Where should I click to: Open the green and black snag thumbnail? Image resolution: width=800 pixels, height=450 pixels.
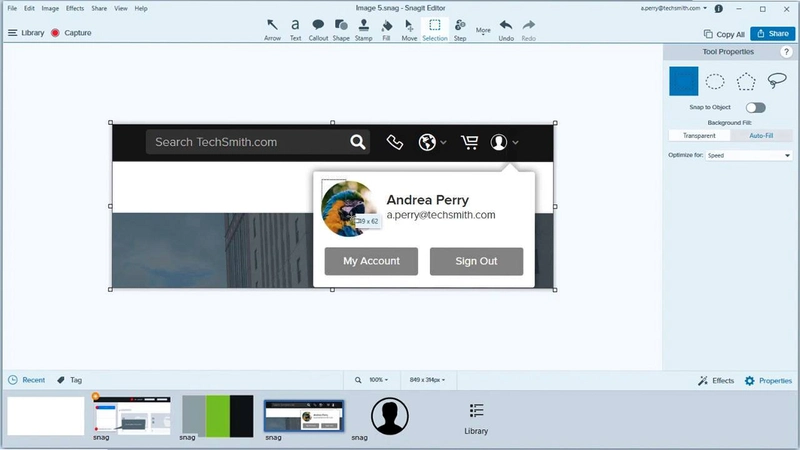click(x=217, y=416)
